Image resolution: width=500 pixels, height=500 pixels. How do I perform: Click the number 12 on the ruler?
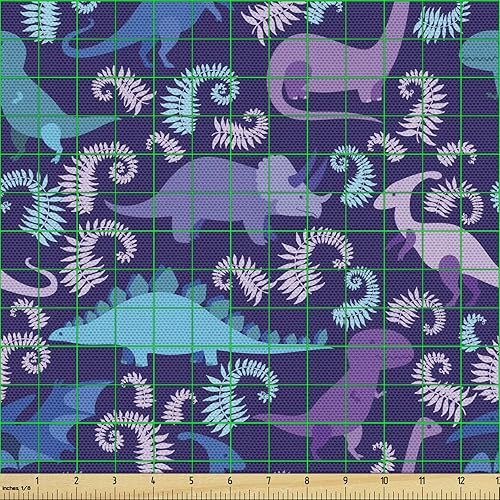coord(461,481)
